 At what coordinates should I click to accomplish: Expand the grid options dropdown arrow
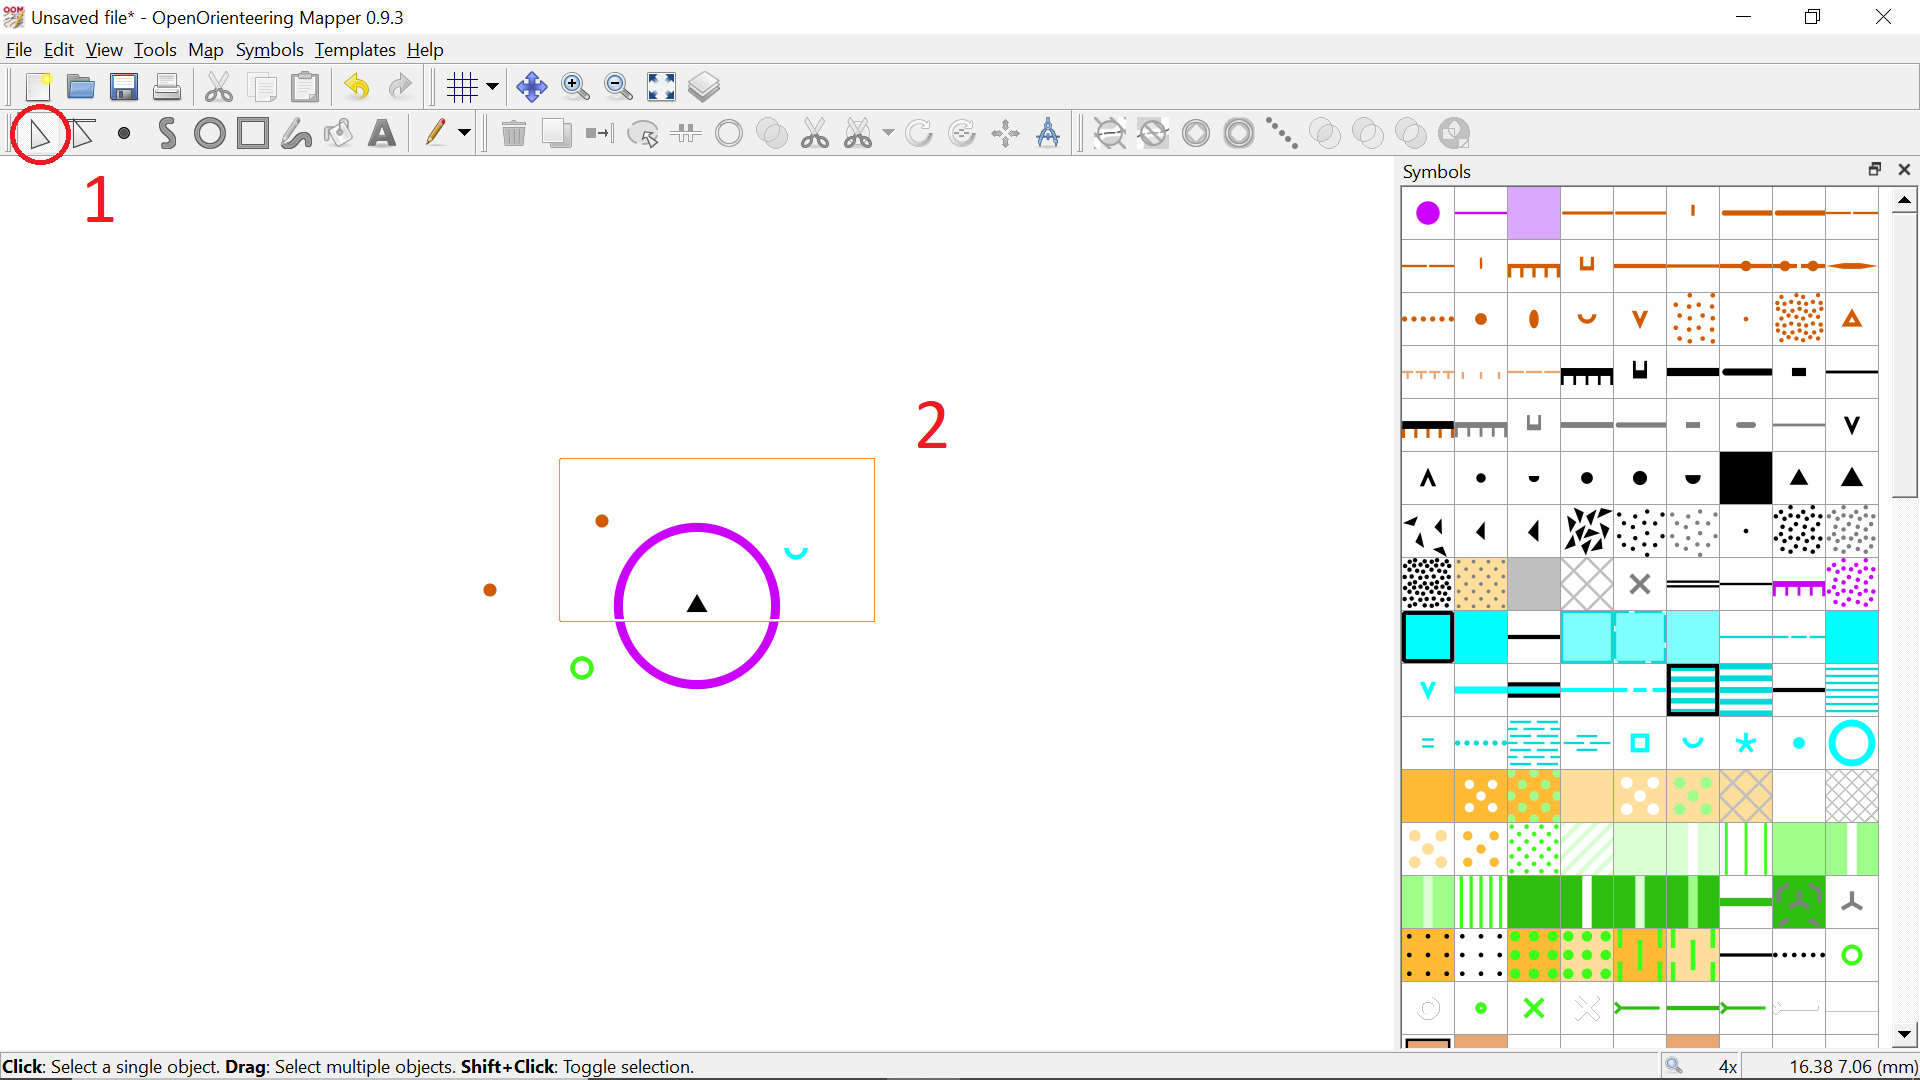point(492,87)
